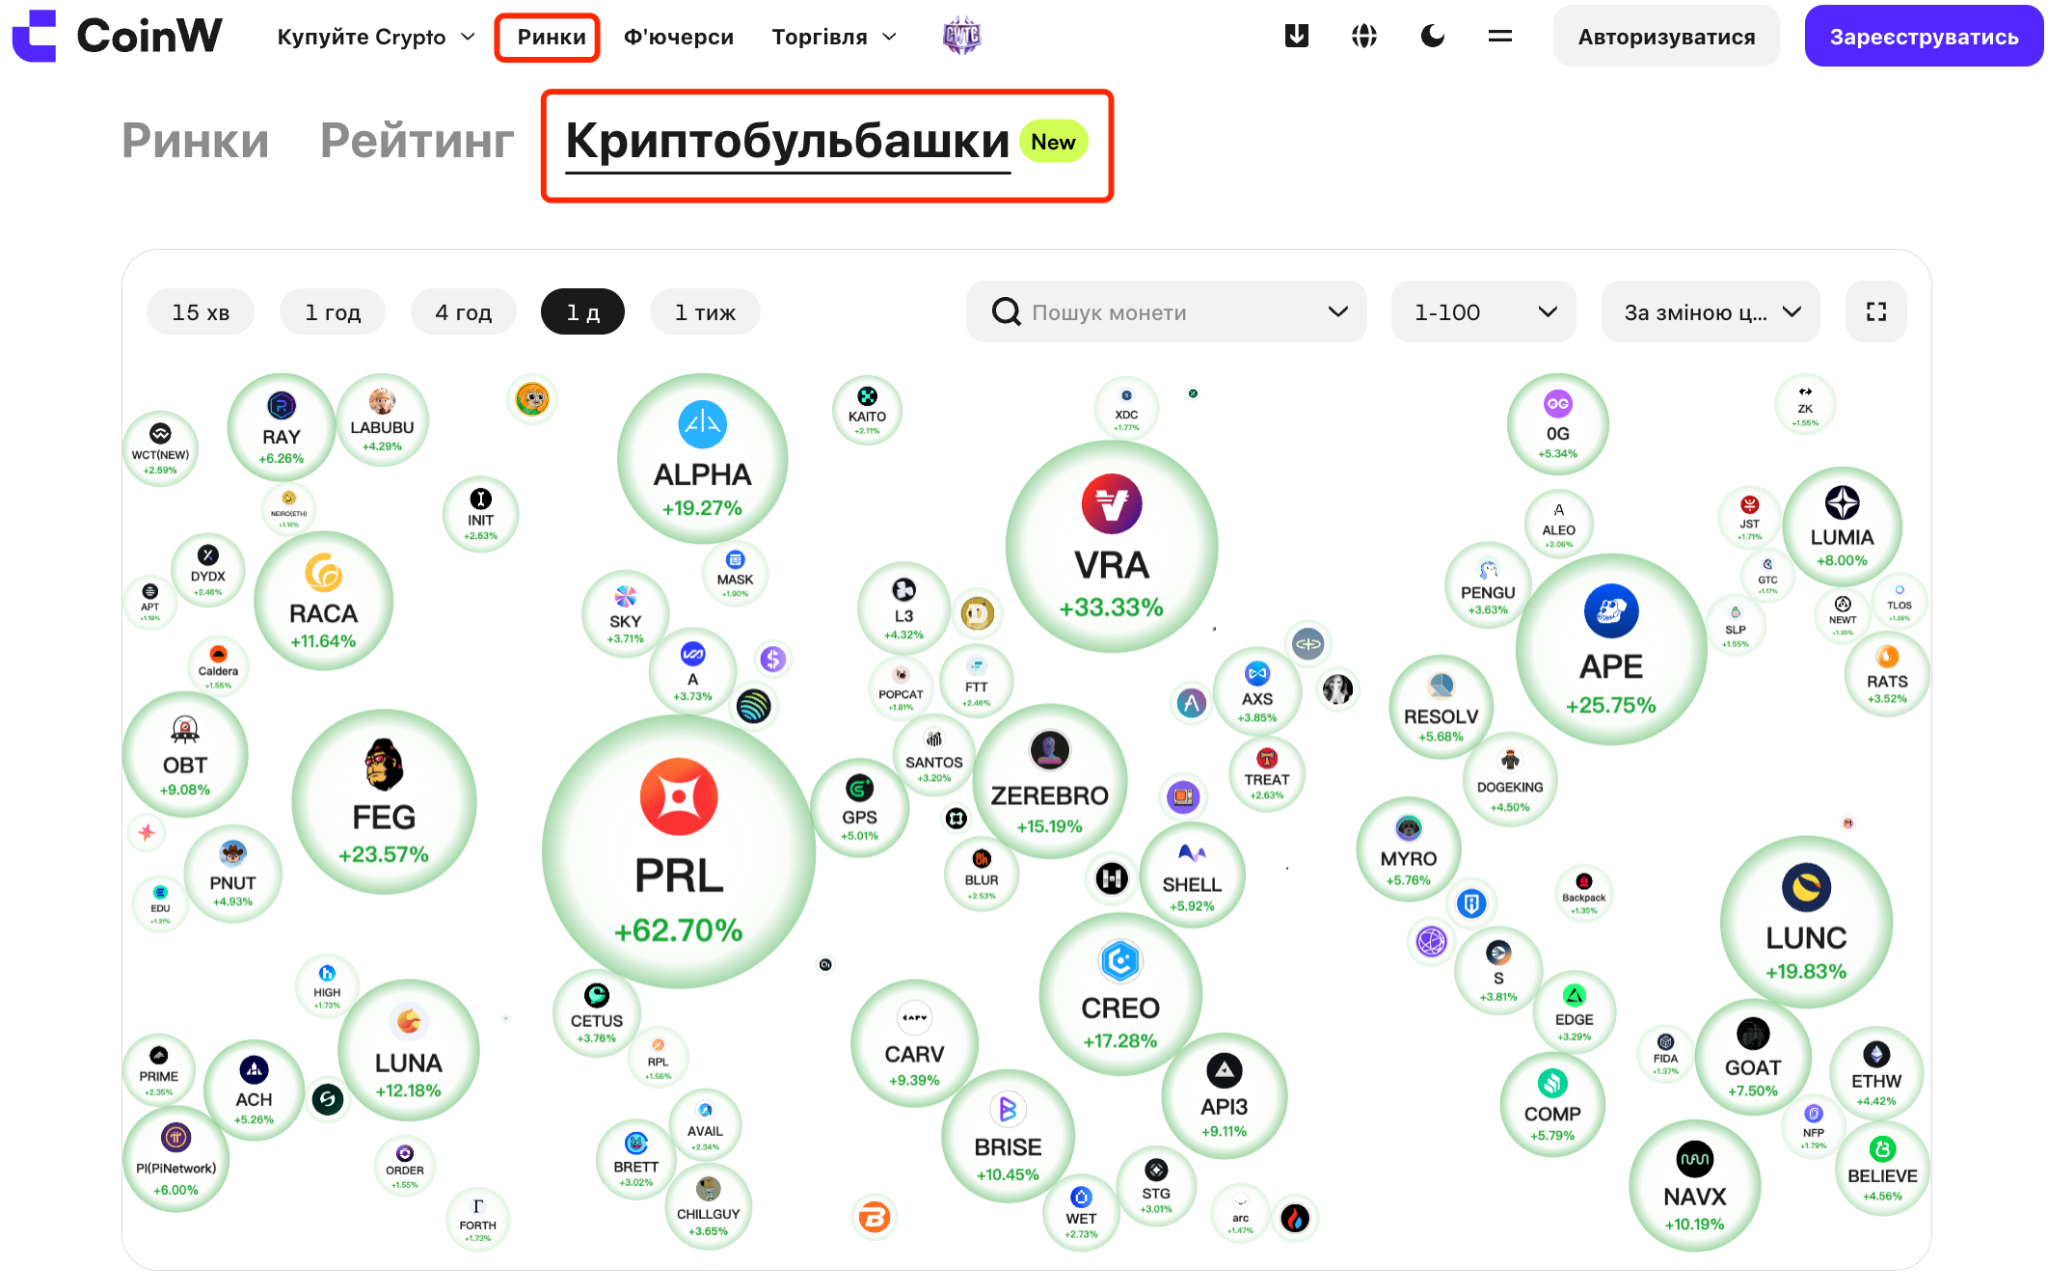Select the ETHW bubble

pos(1876,1072)
